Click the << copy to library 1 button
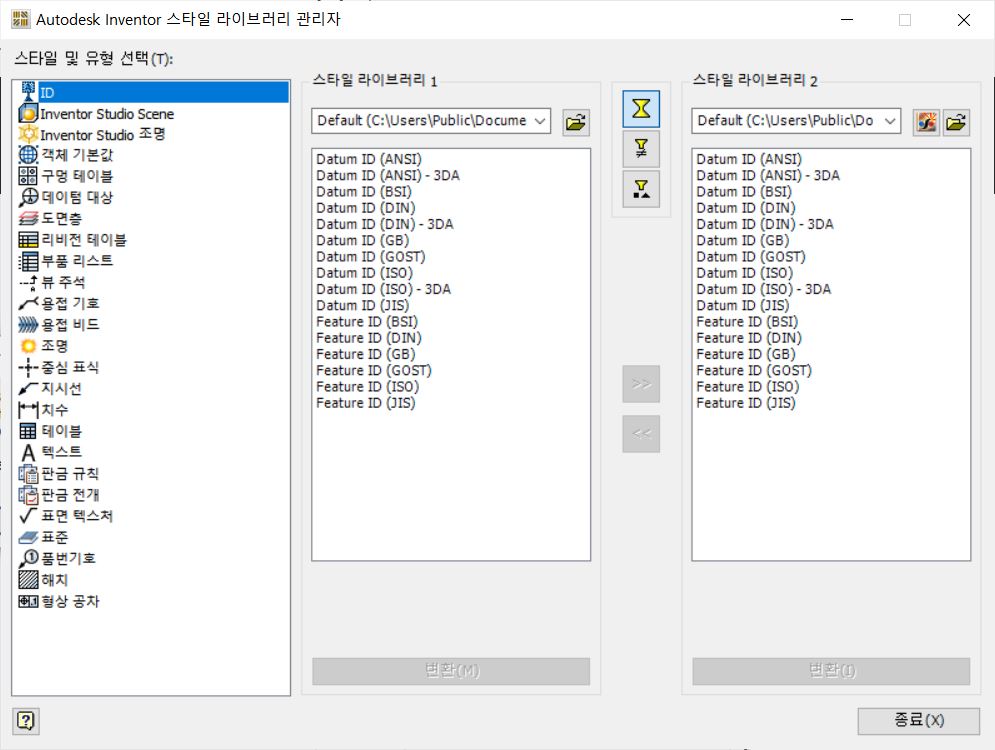The height and width of the screenshot is (750, 995). pyautogui.click(x=641, y=433)
